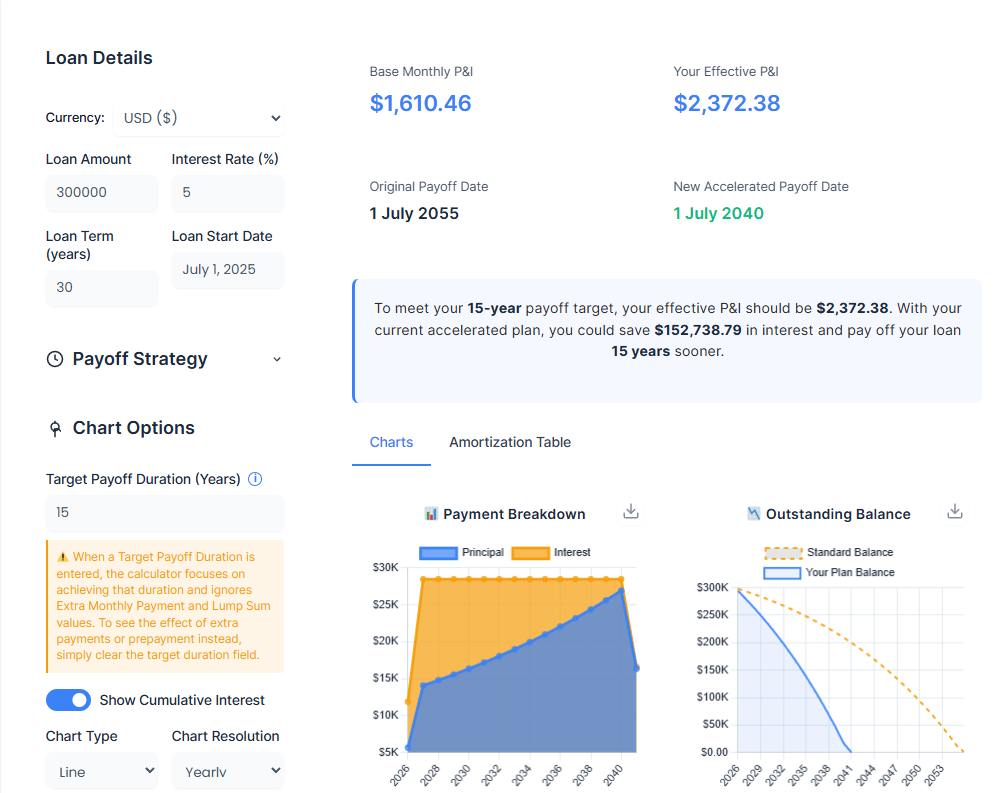Select the Charts tab
The width and height of the screenshot is (998, 793).
(391, 442)
